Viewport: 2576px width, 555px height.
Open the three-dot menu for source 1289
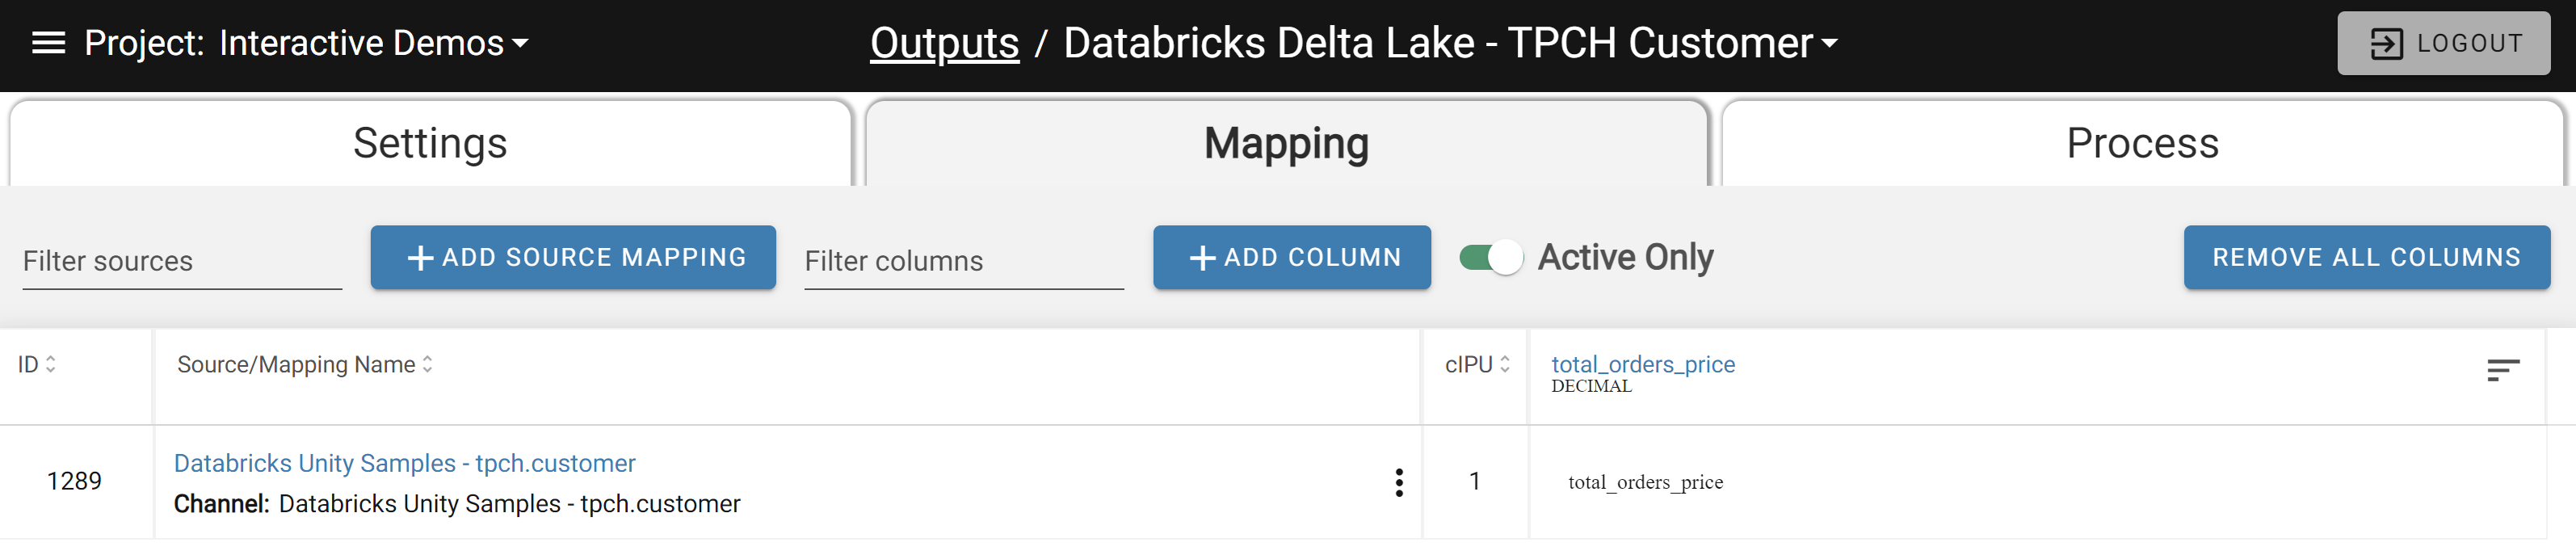click(x=1398, y=483)
